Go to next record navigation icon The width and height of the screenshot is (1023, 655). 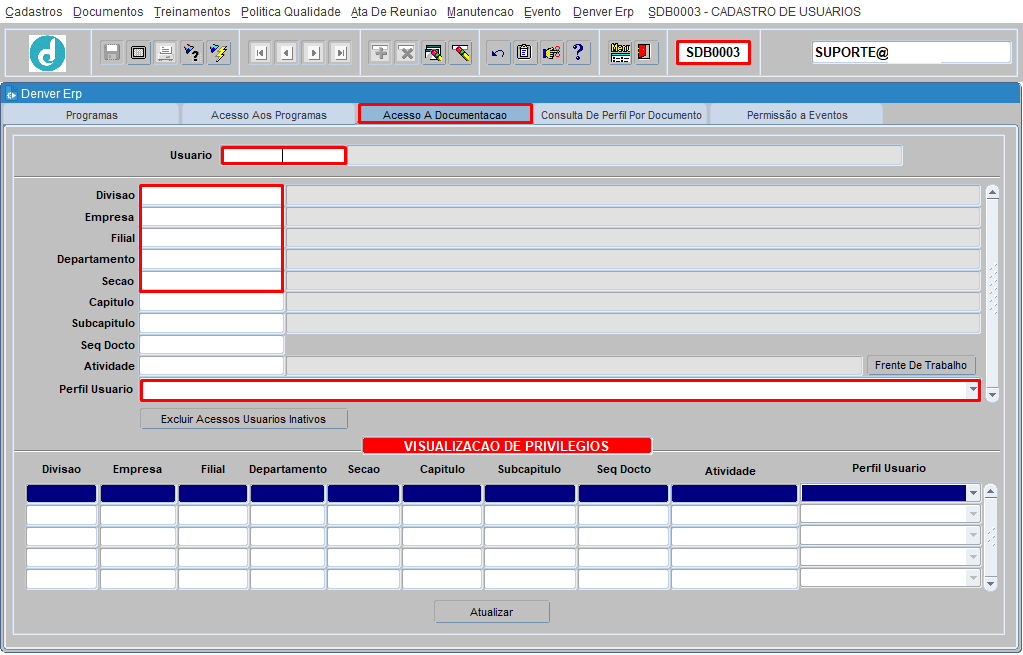point(314,52)
